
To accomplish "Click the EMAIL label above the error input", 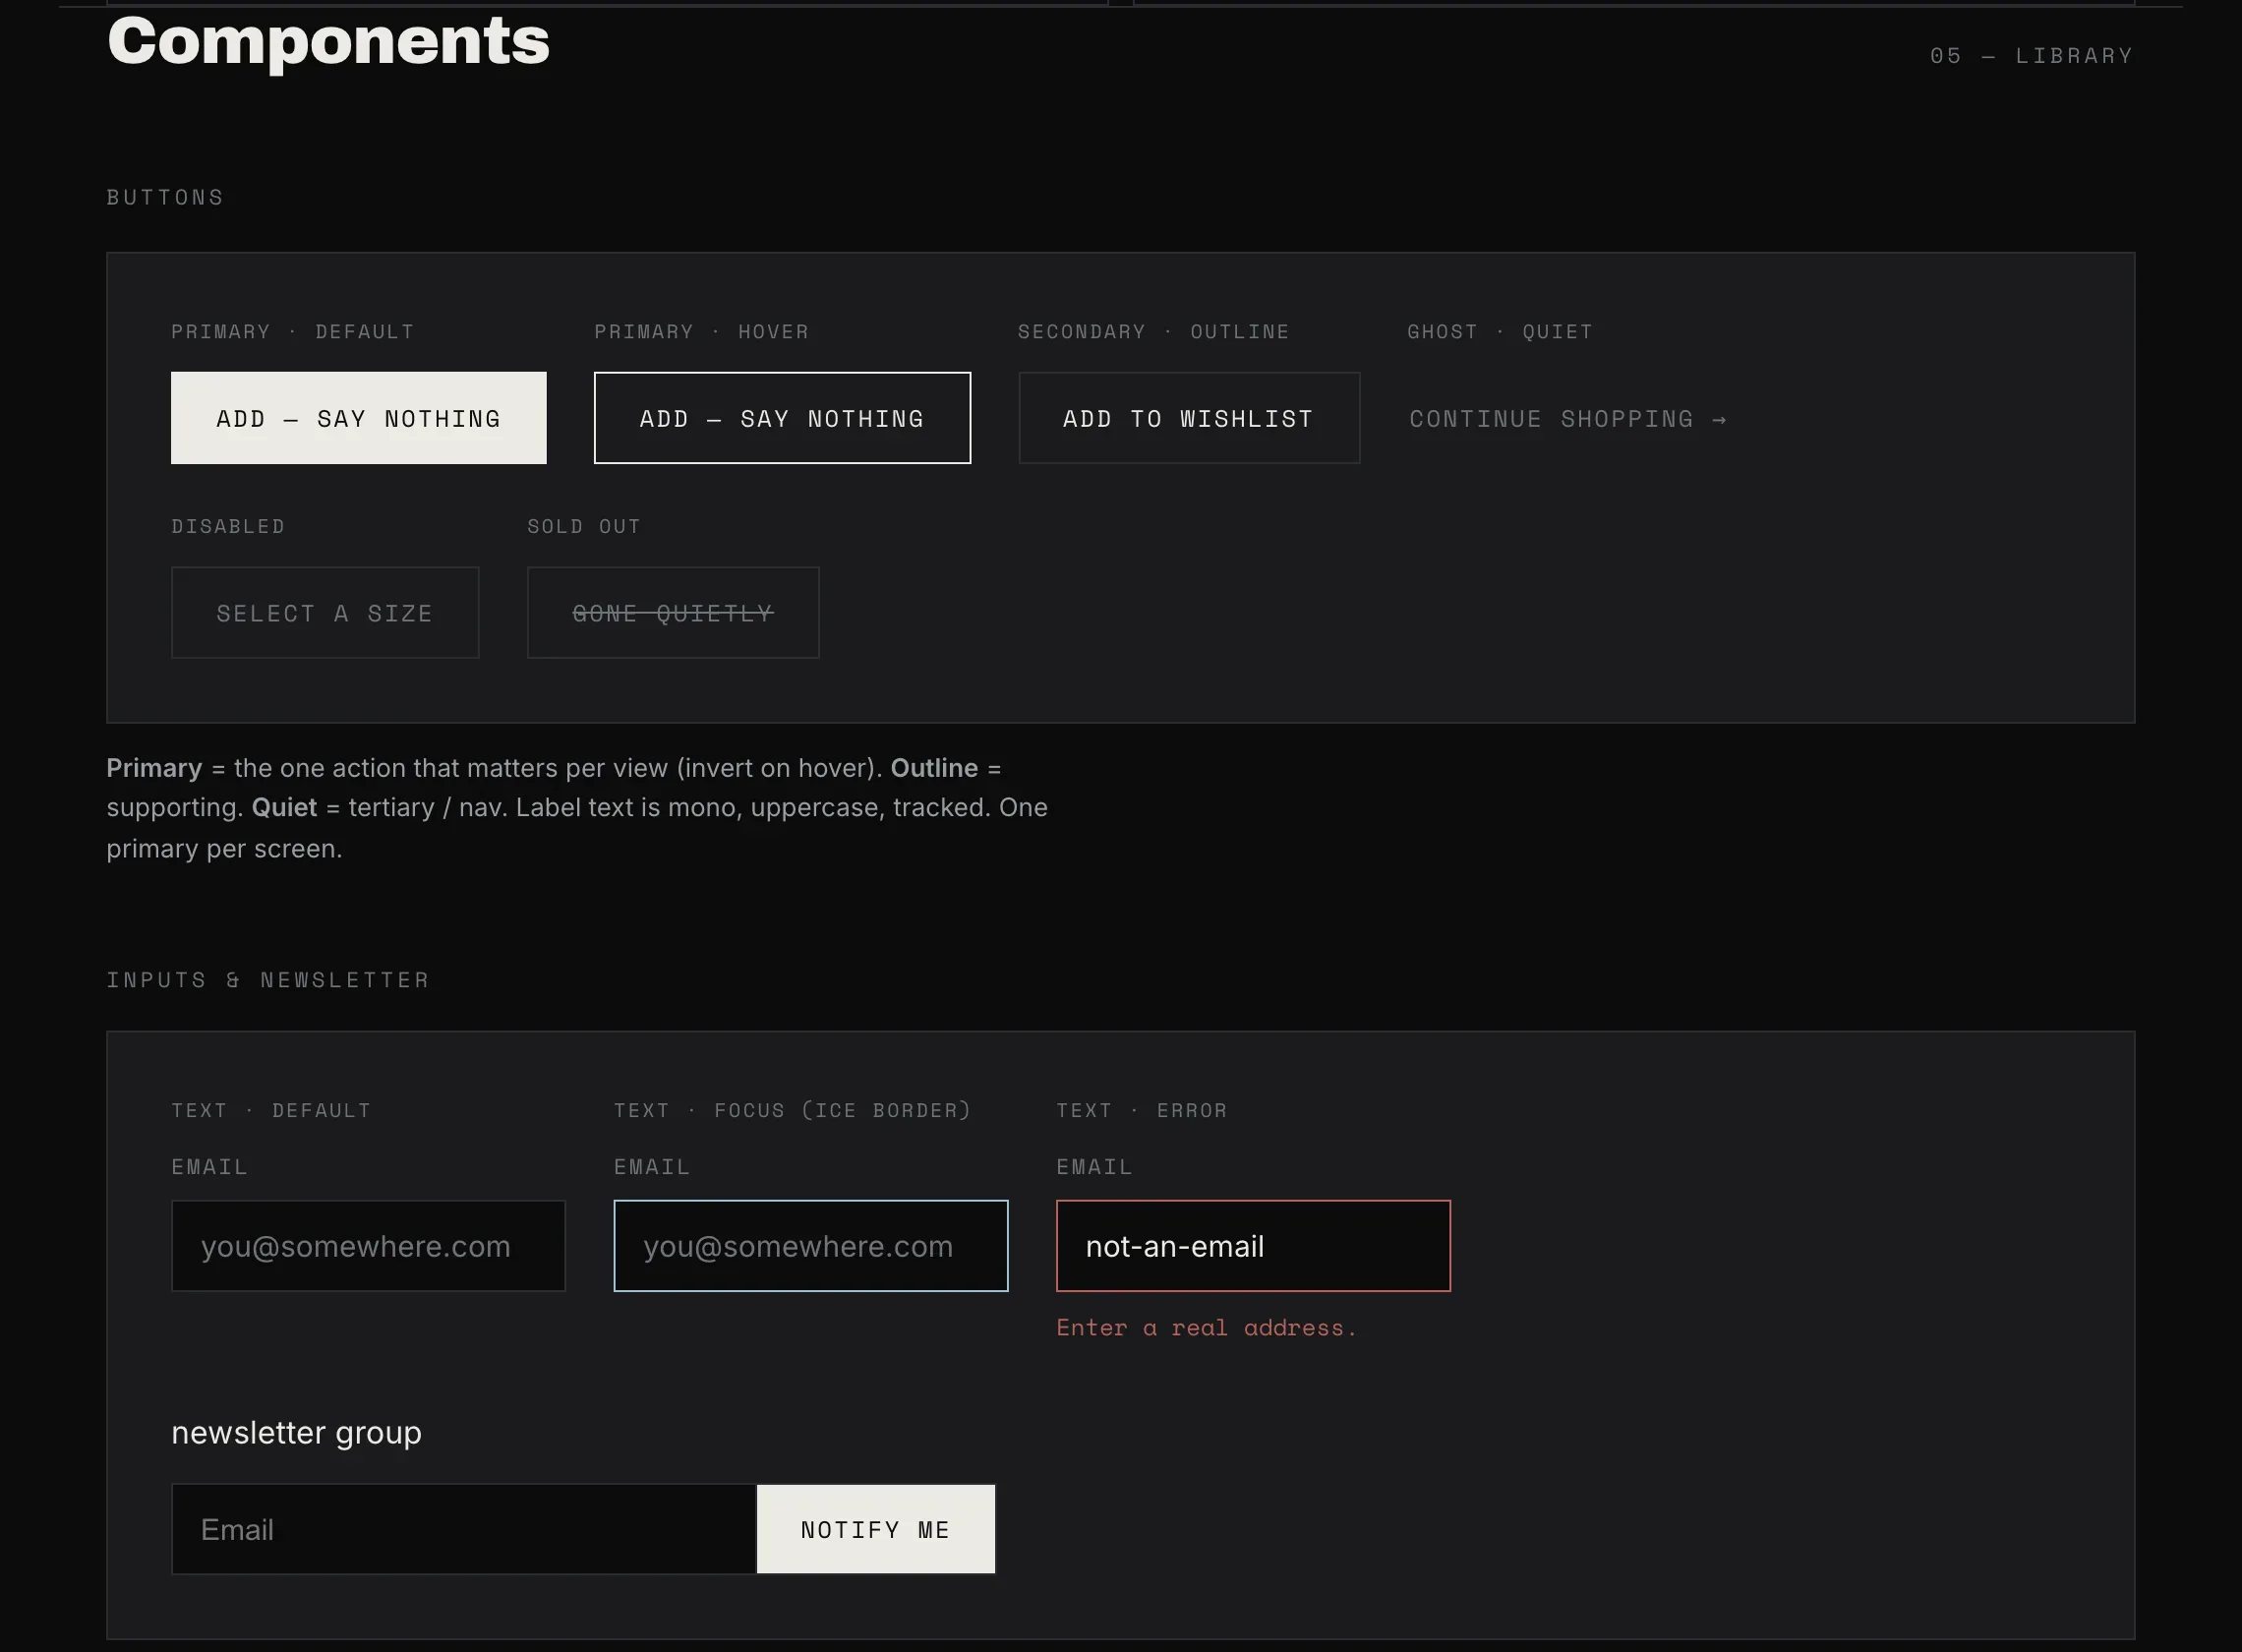I will tap(1094, 1167).
